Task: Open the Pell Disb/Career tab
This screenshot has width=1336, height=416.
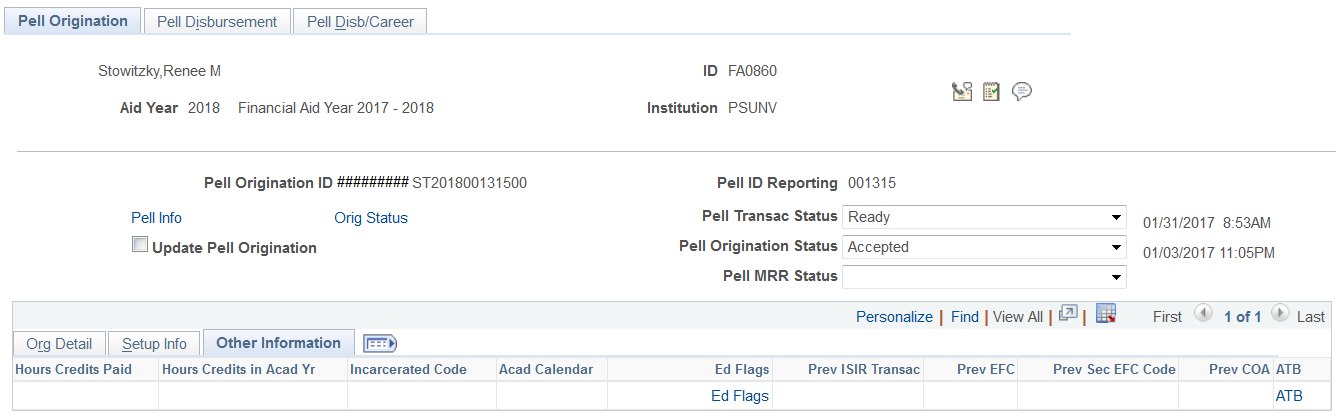Action: tap(360, 21)
